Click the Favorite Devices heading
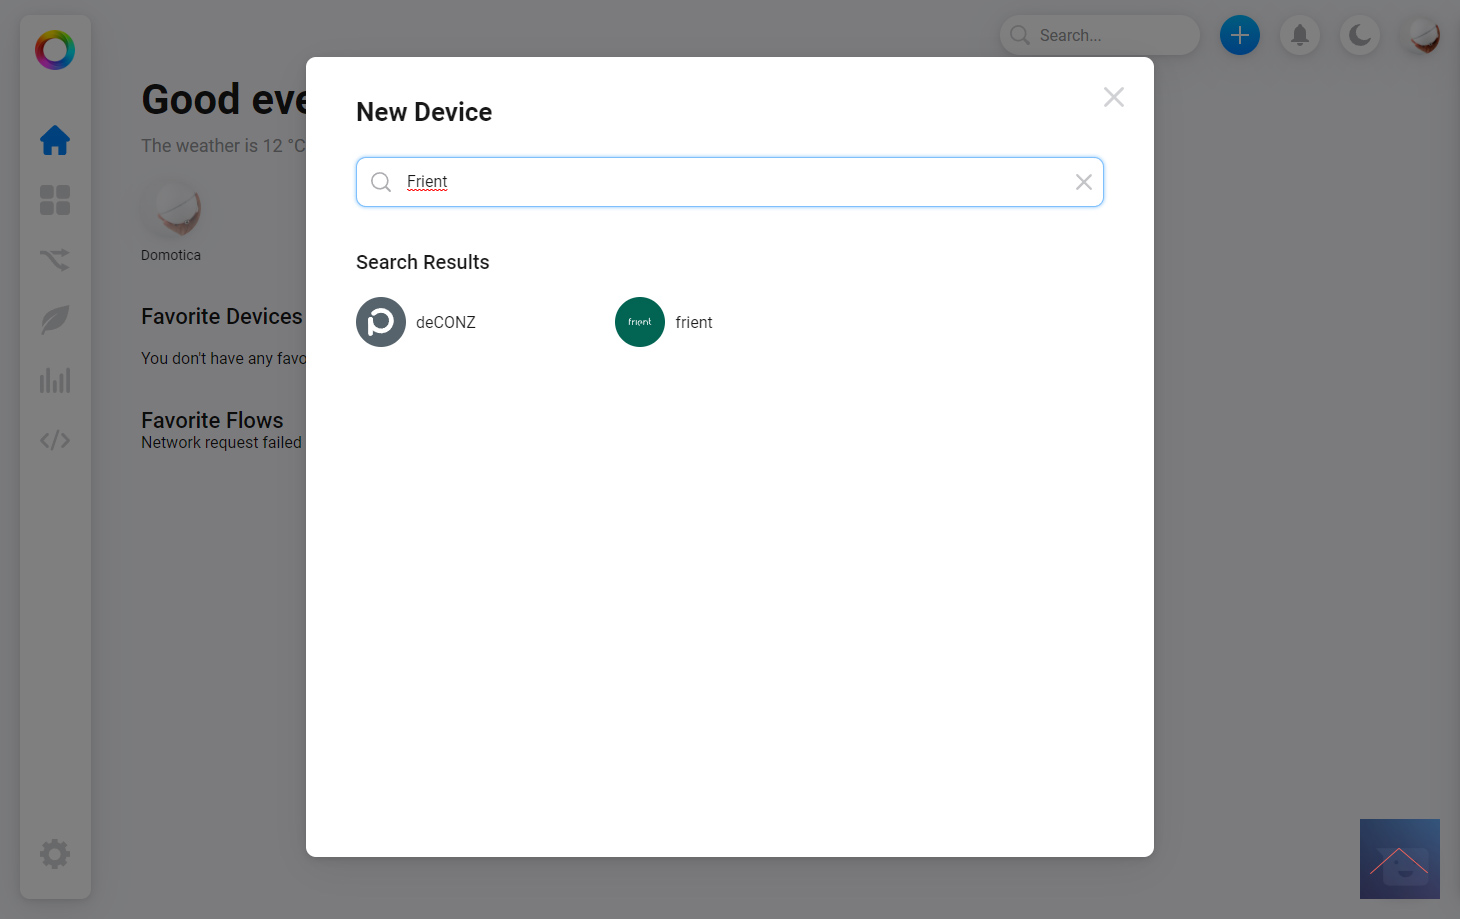The width and height of the screenshot is (1460, 919). coord(222,316)
